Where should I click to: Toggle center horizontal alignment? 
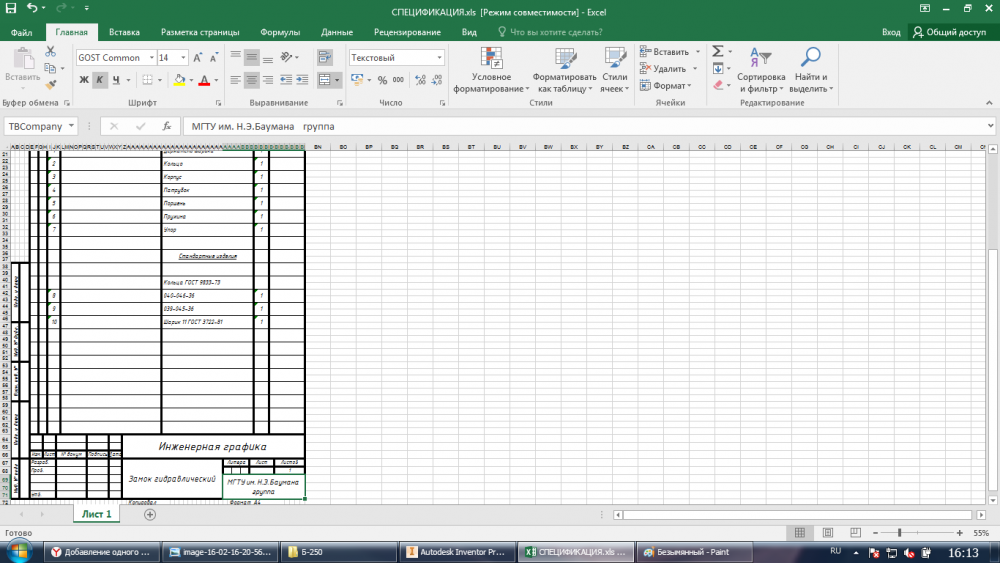(252, 80)
